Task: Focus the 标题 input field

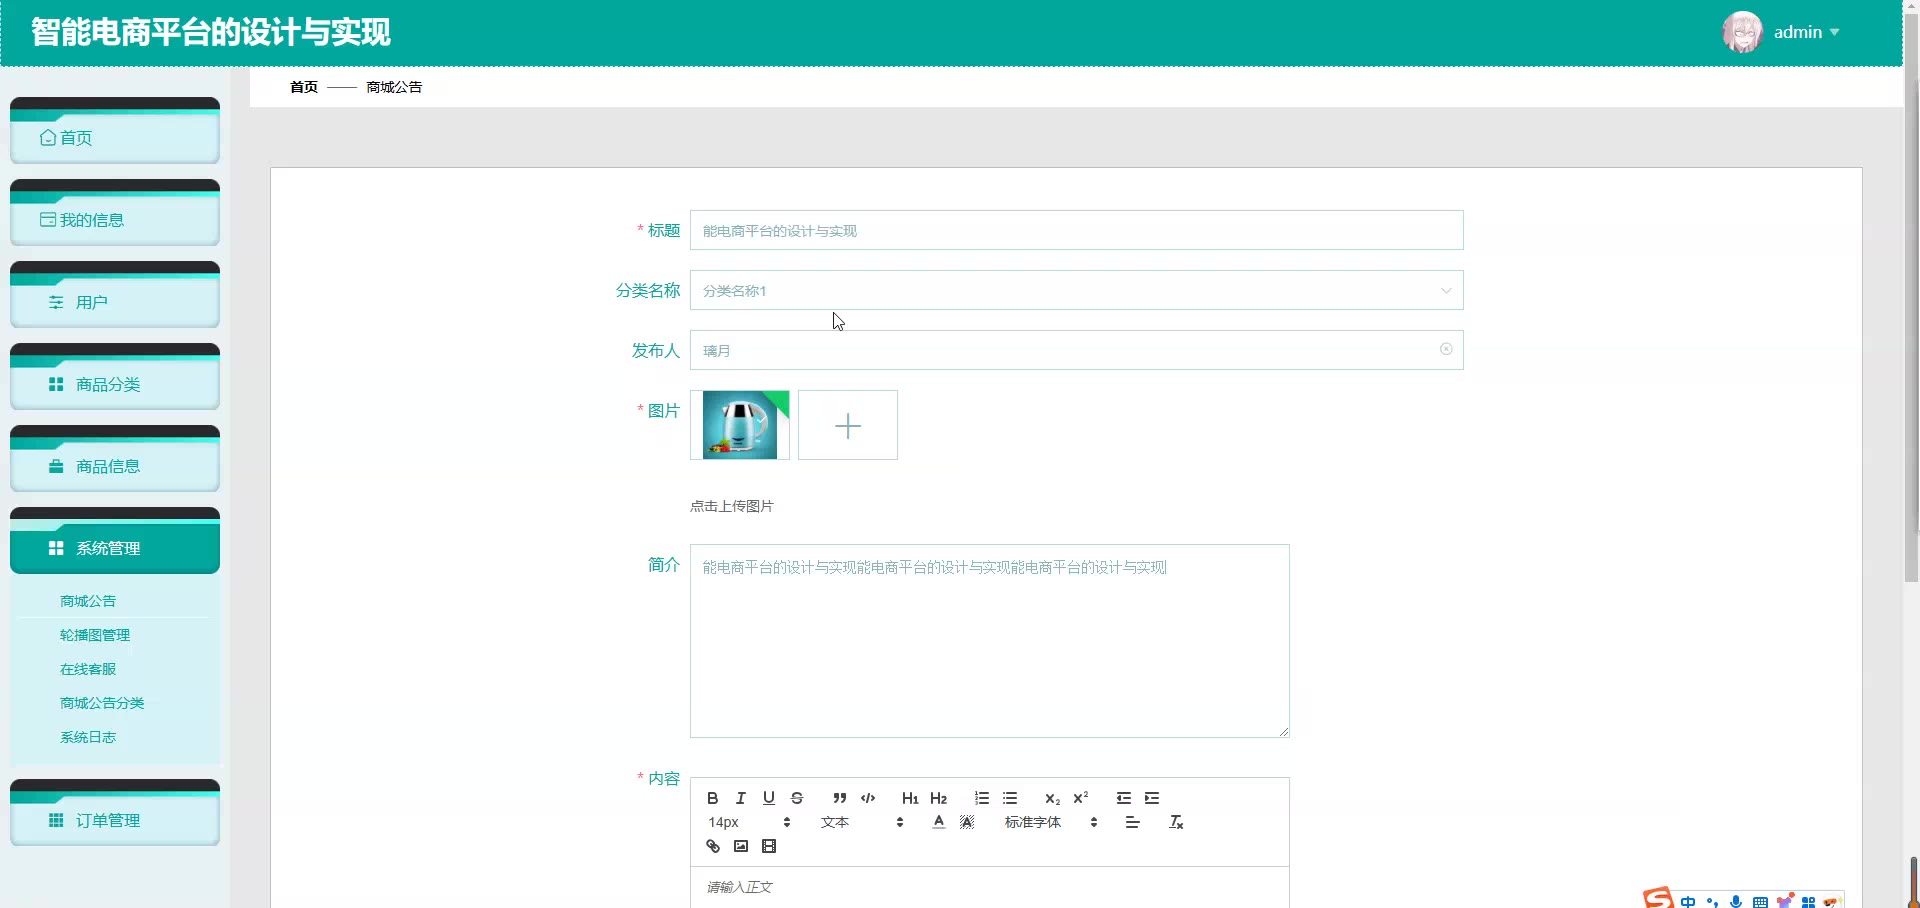Action: [1076, 230]
